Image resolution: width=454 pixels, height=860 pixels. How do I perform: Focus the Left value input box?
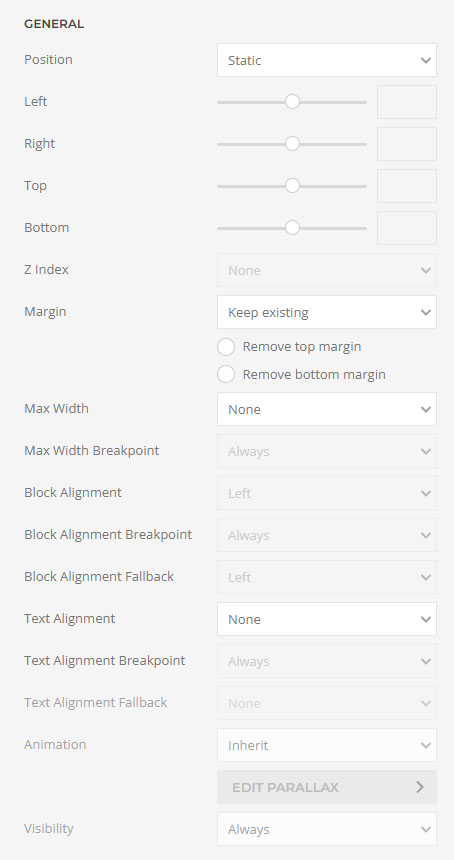(407, 102)
